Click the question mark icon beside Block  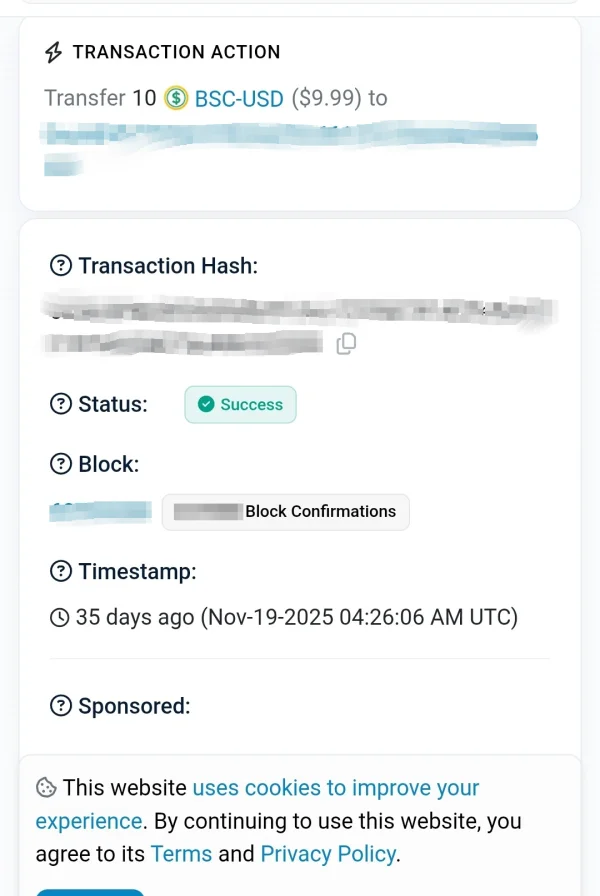pyautogui.click(x=61, y=464)
